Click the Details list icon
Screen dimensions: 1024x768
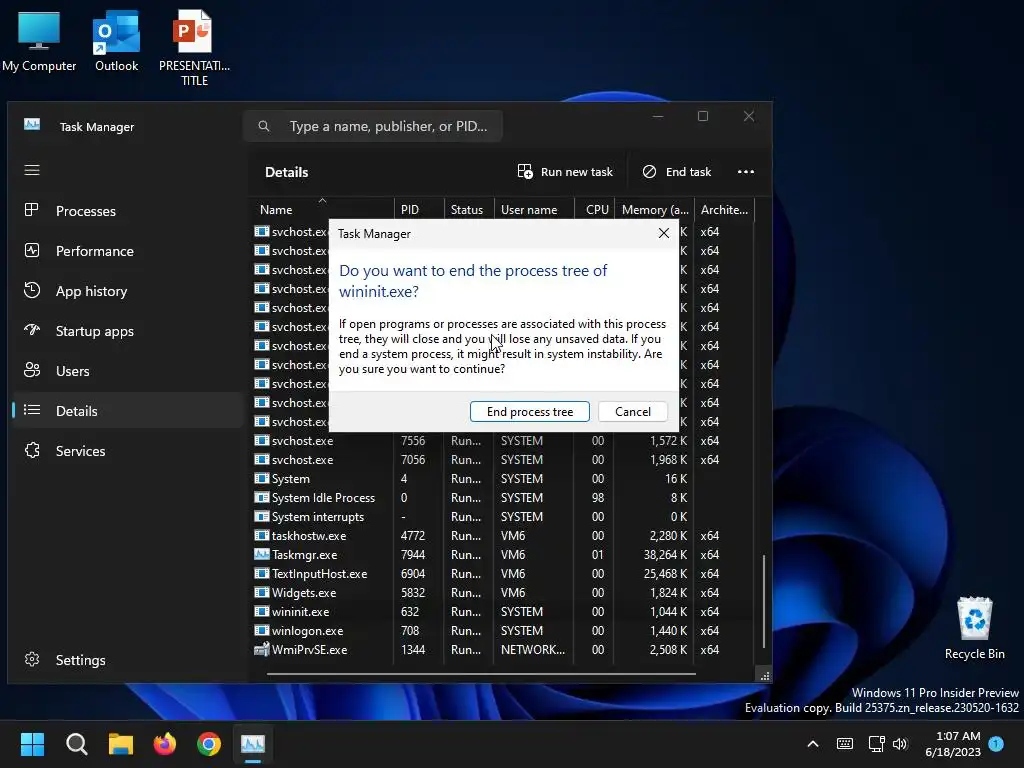pos(31,410)
